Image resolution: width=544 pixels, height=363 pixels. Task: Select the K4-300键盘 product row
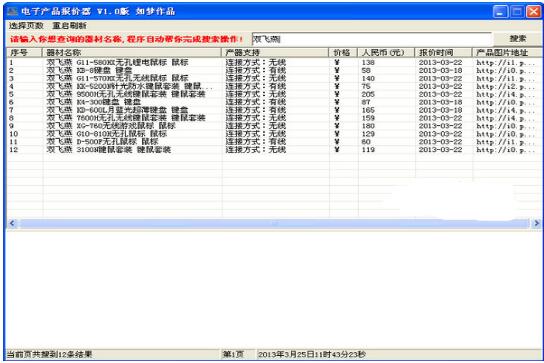pyautogui.click(x=274, y=102)
